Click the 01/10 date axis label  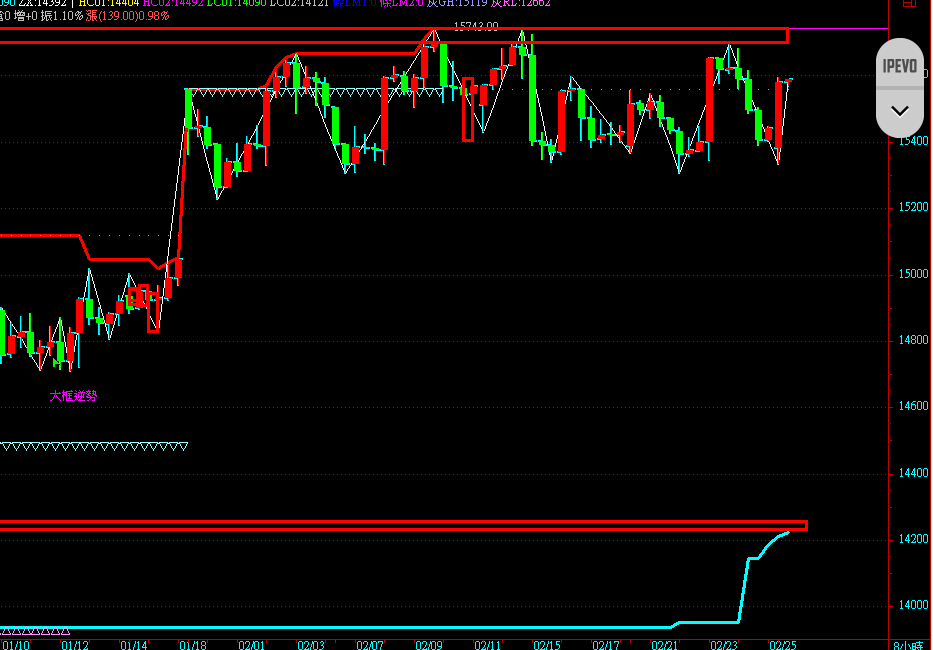click(x=16, y=645)
